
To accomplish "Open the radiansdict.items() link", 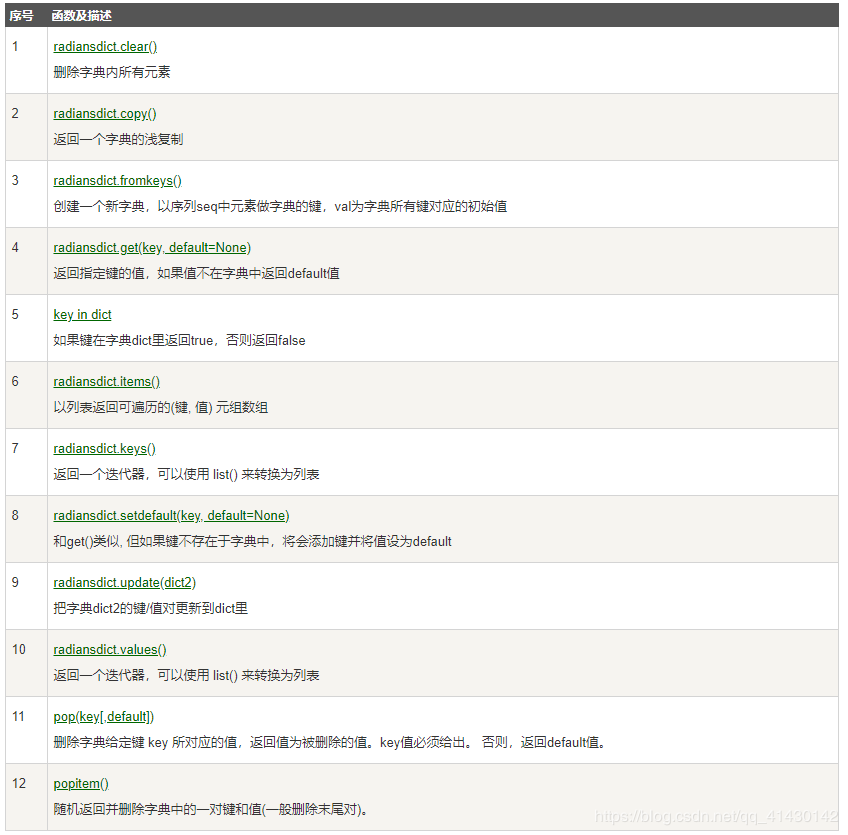I will point(106,381).
